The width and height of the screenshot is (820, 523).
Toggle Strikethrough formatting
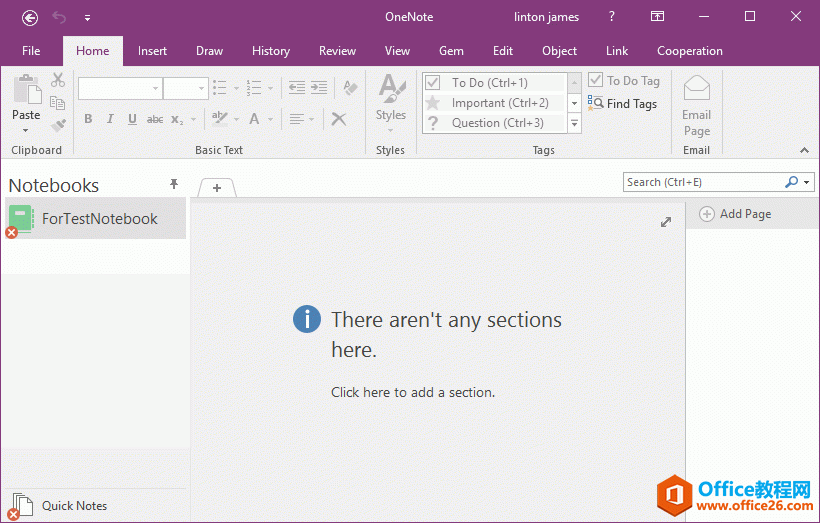[155, 119]
